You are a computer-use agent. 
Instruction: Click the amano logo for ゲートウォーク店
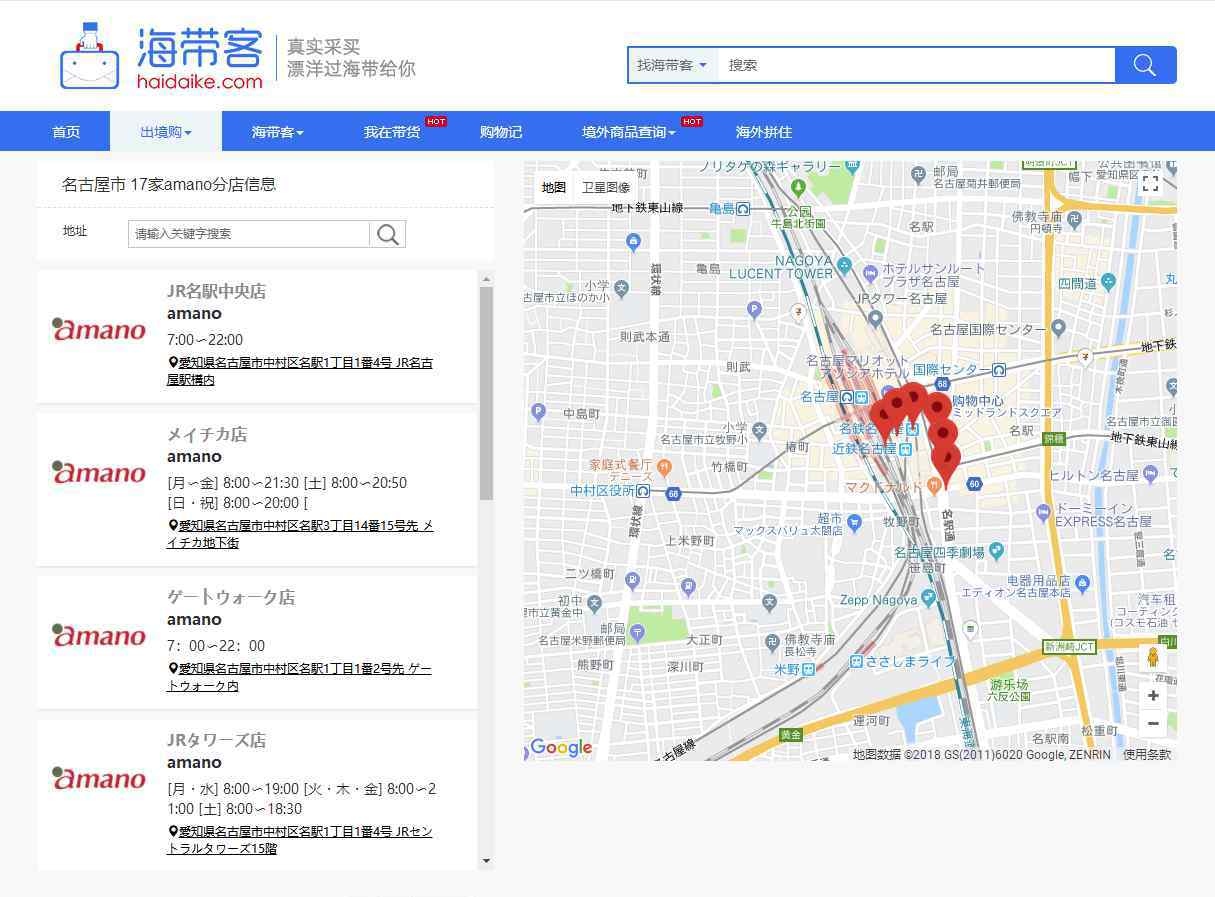[99, 636]
